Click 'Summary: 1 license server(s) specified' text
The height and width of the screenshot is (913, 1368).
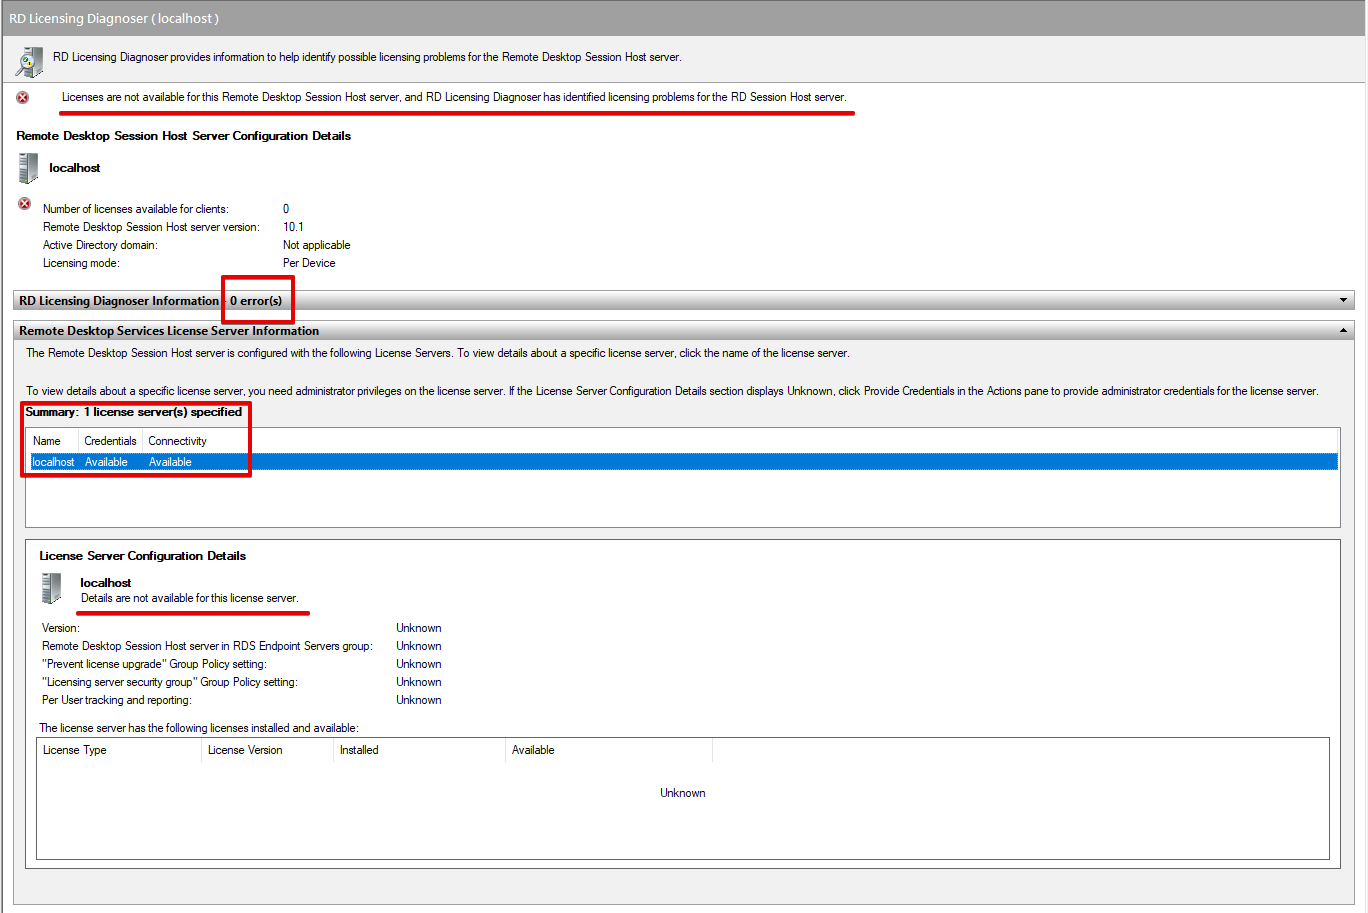[134, 412]
